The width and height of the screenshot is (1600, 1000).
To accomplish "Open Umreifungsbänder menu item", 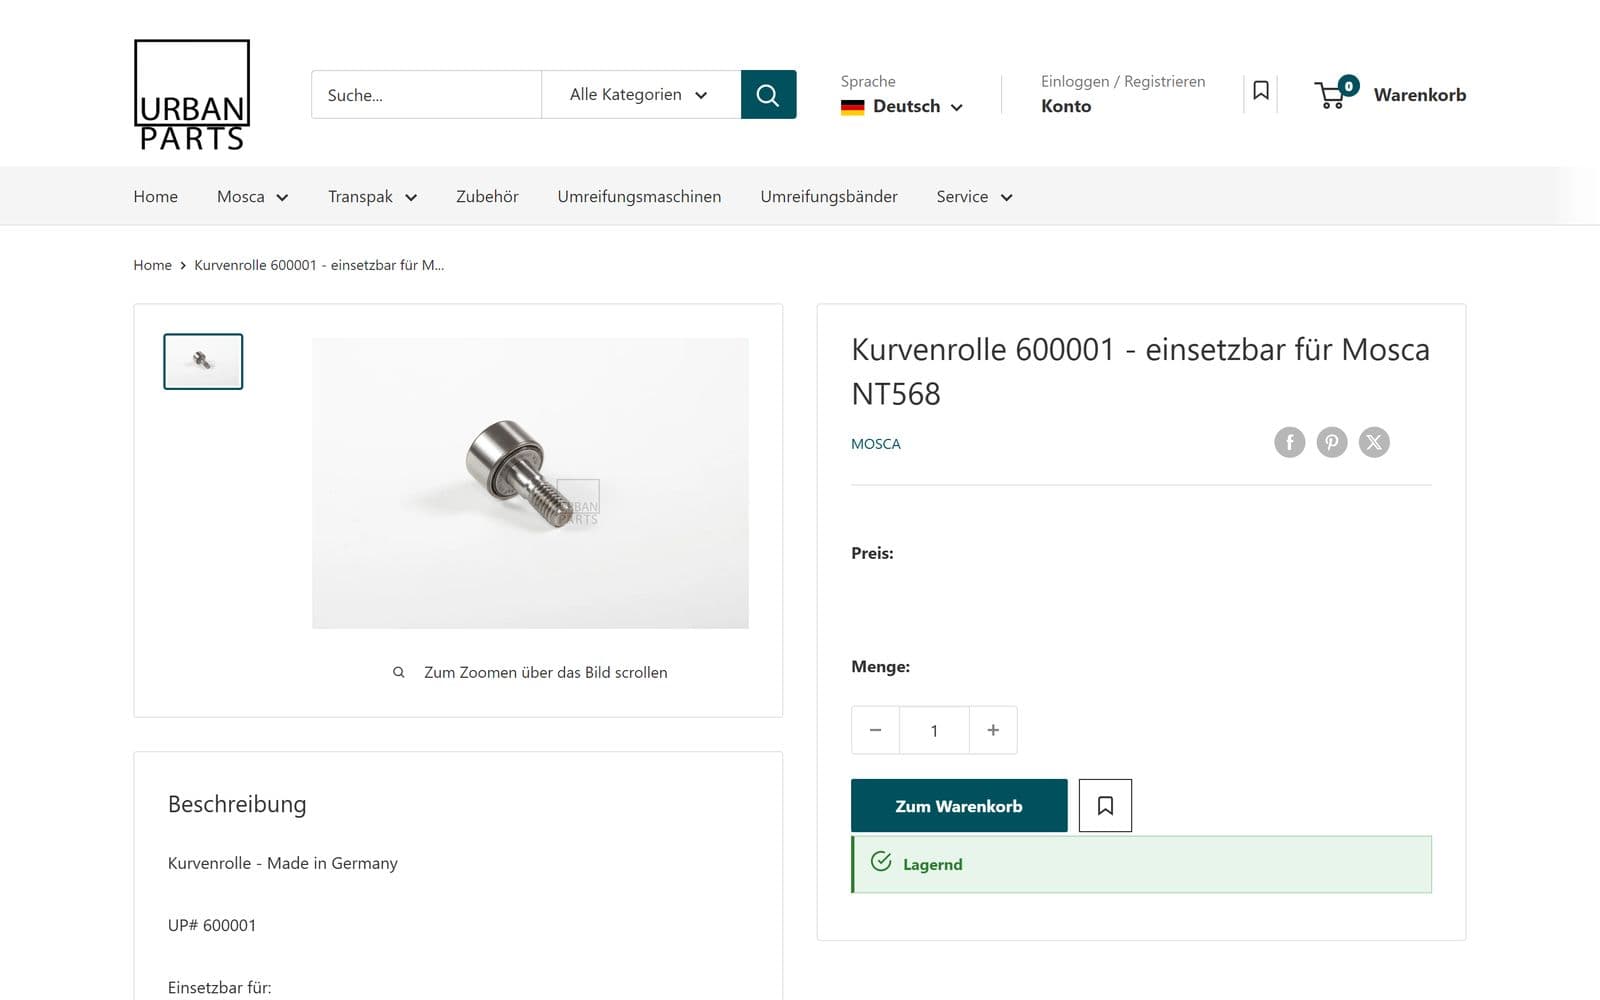I will [829, 197].
